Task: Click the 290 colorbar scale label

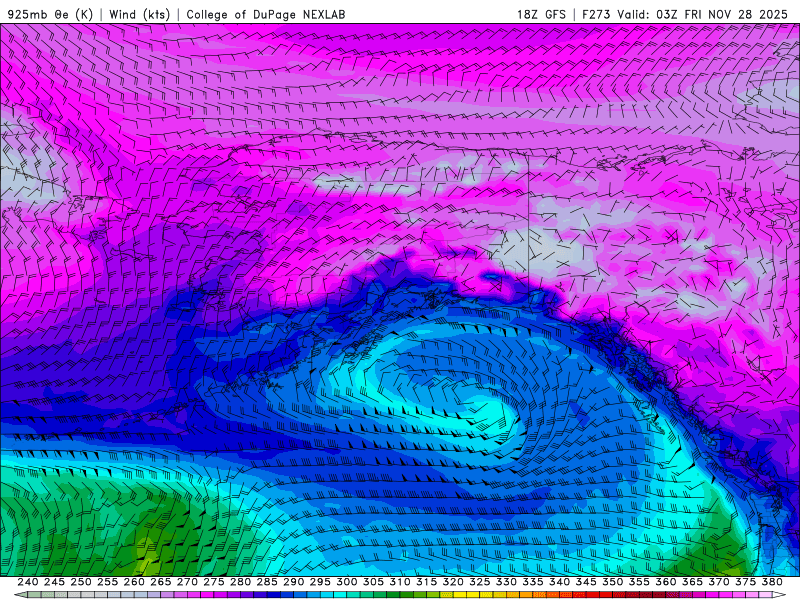Action: click(x=293, y=582)
